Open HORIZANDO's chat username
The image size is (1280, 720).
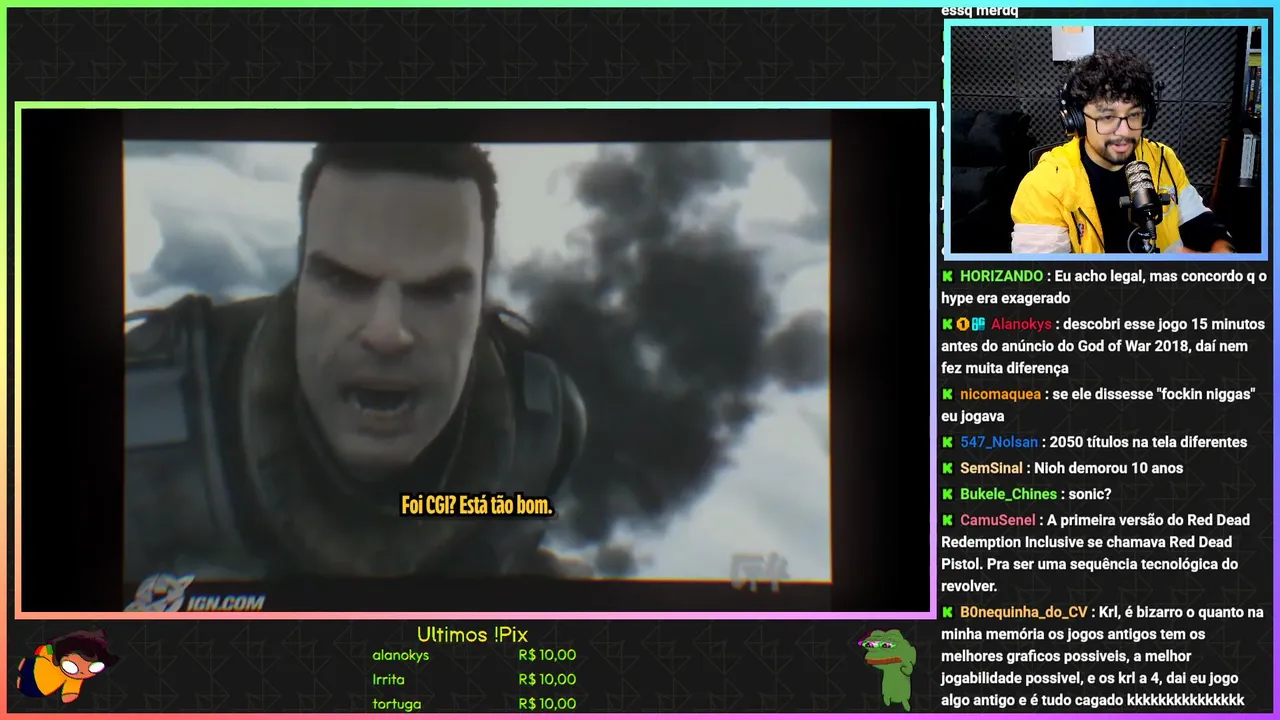point(1001,276)
